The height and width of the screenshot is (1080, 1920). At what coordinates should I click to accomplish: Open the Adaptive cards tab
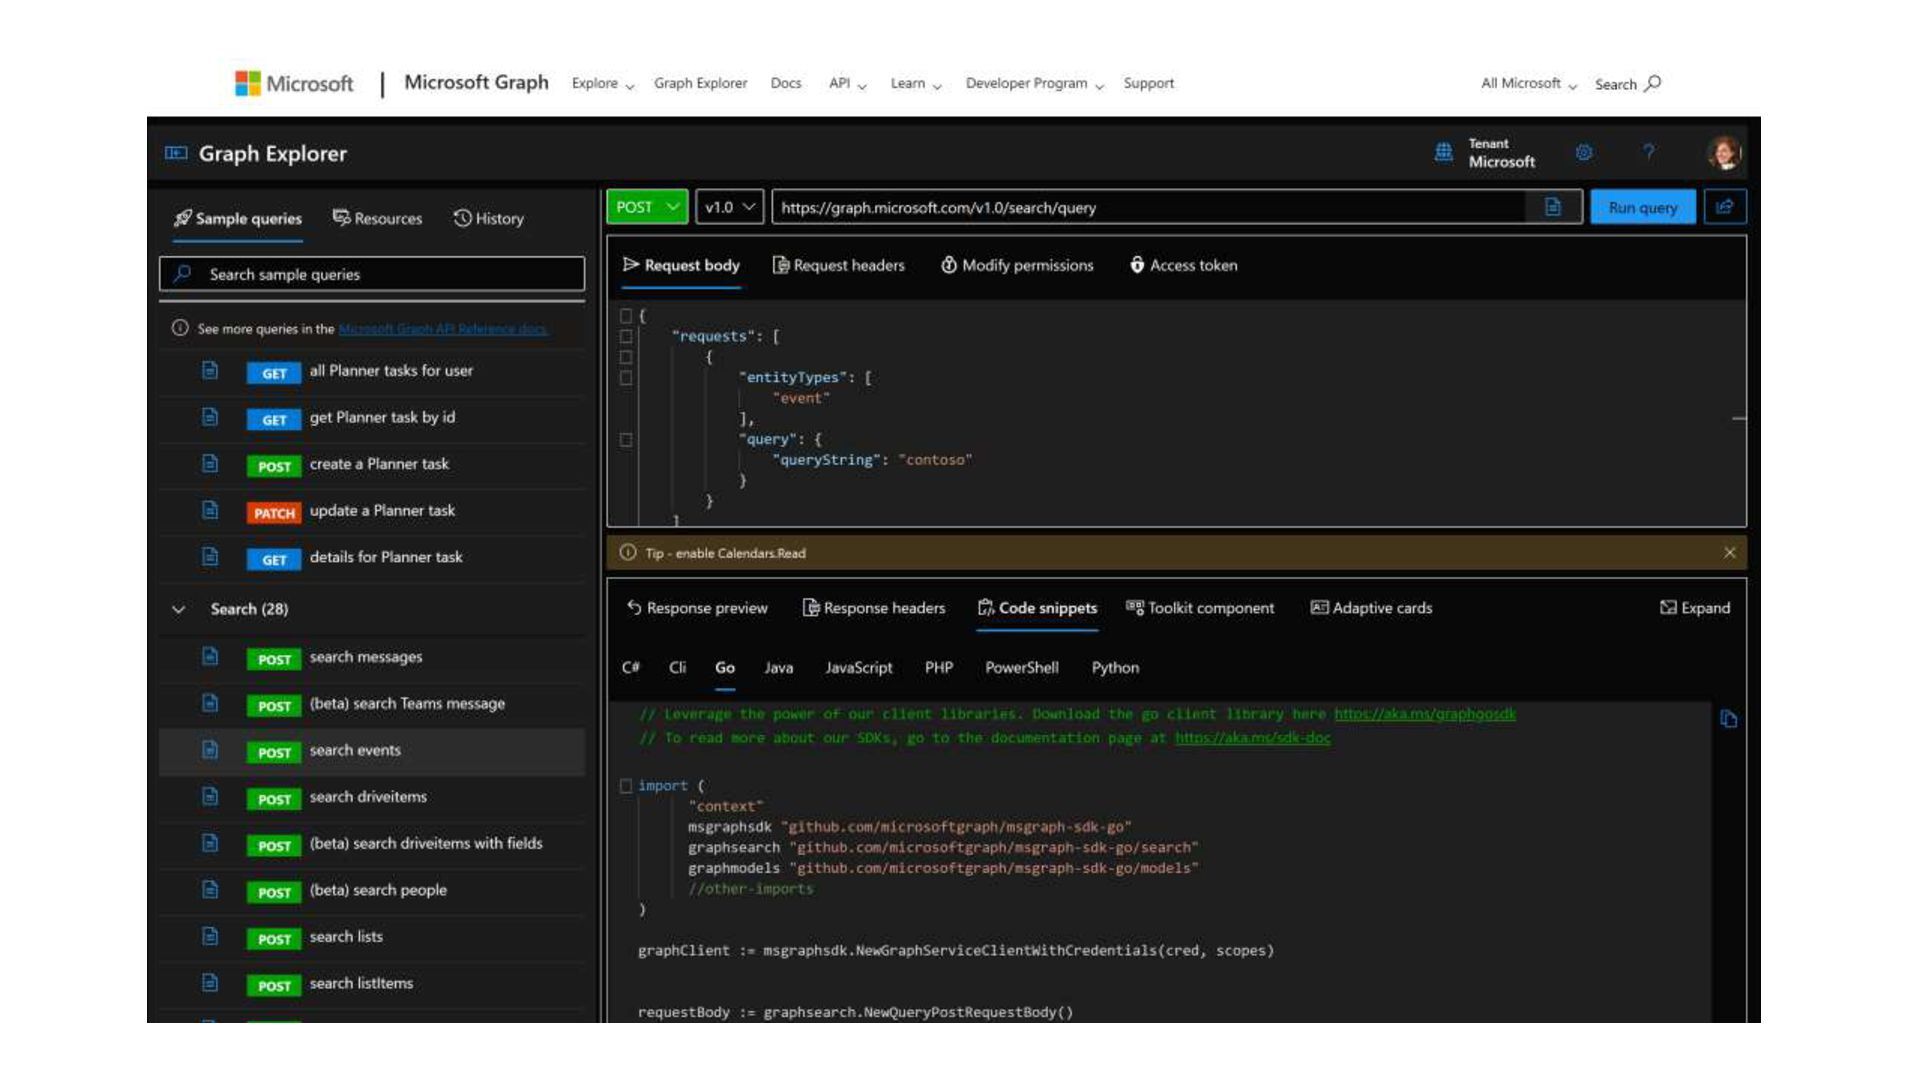(x=1371, y=608)
